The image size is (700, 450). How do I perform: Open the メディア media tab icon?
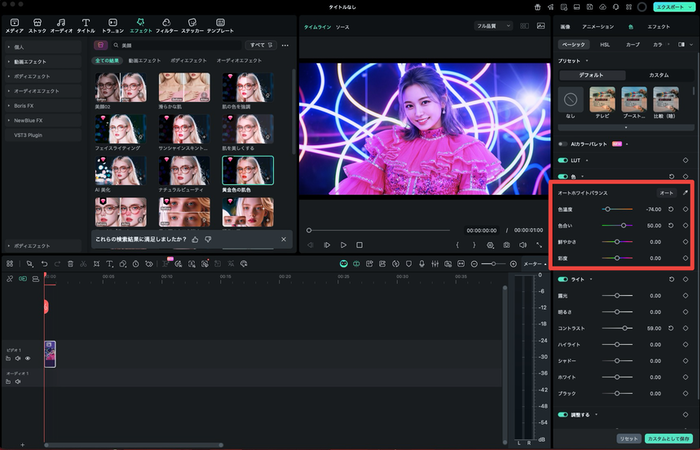(x=14, y=25)
